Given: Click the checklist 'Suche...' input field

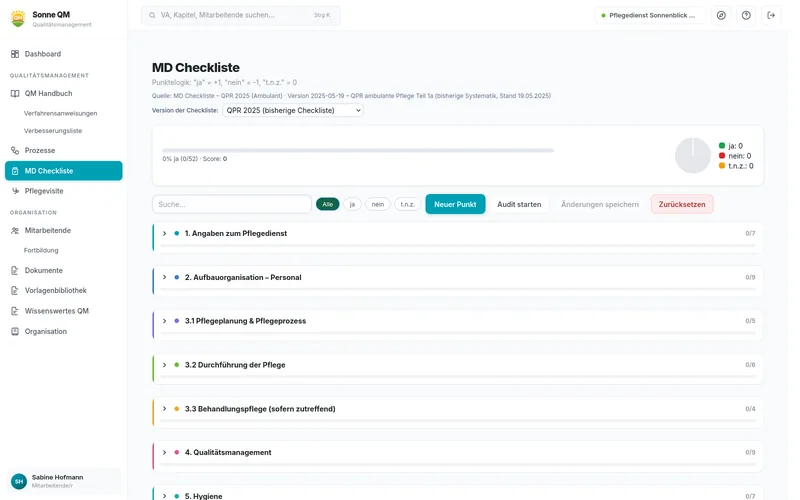Looking at the screenshot, I should tap(232, 204).
